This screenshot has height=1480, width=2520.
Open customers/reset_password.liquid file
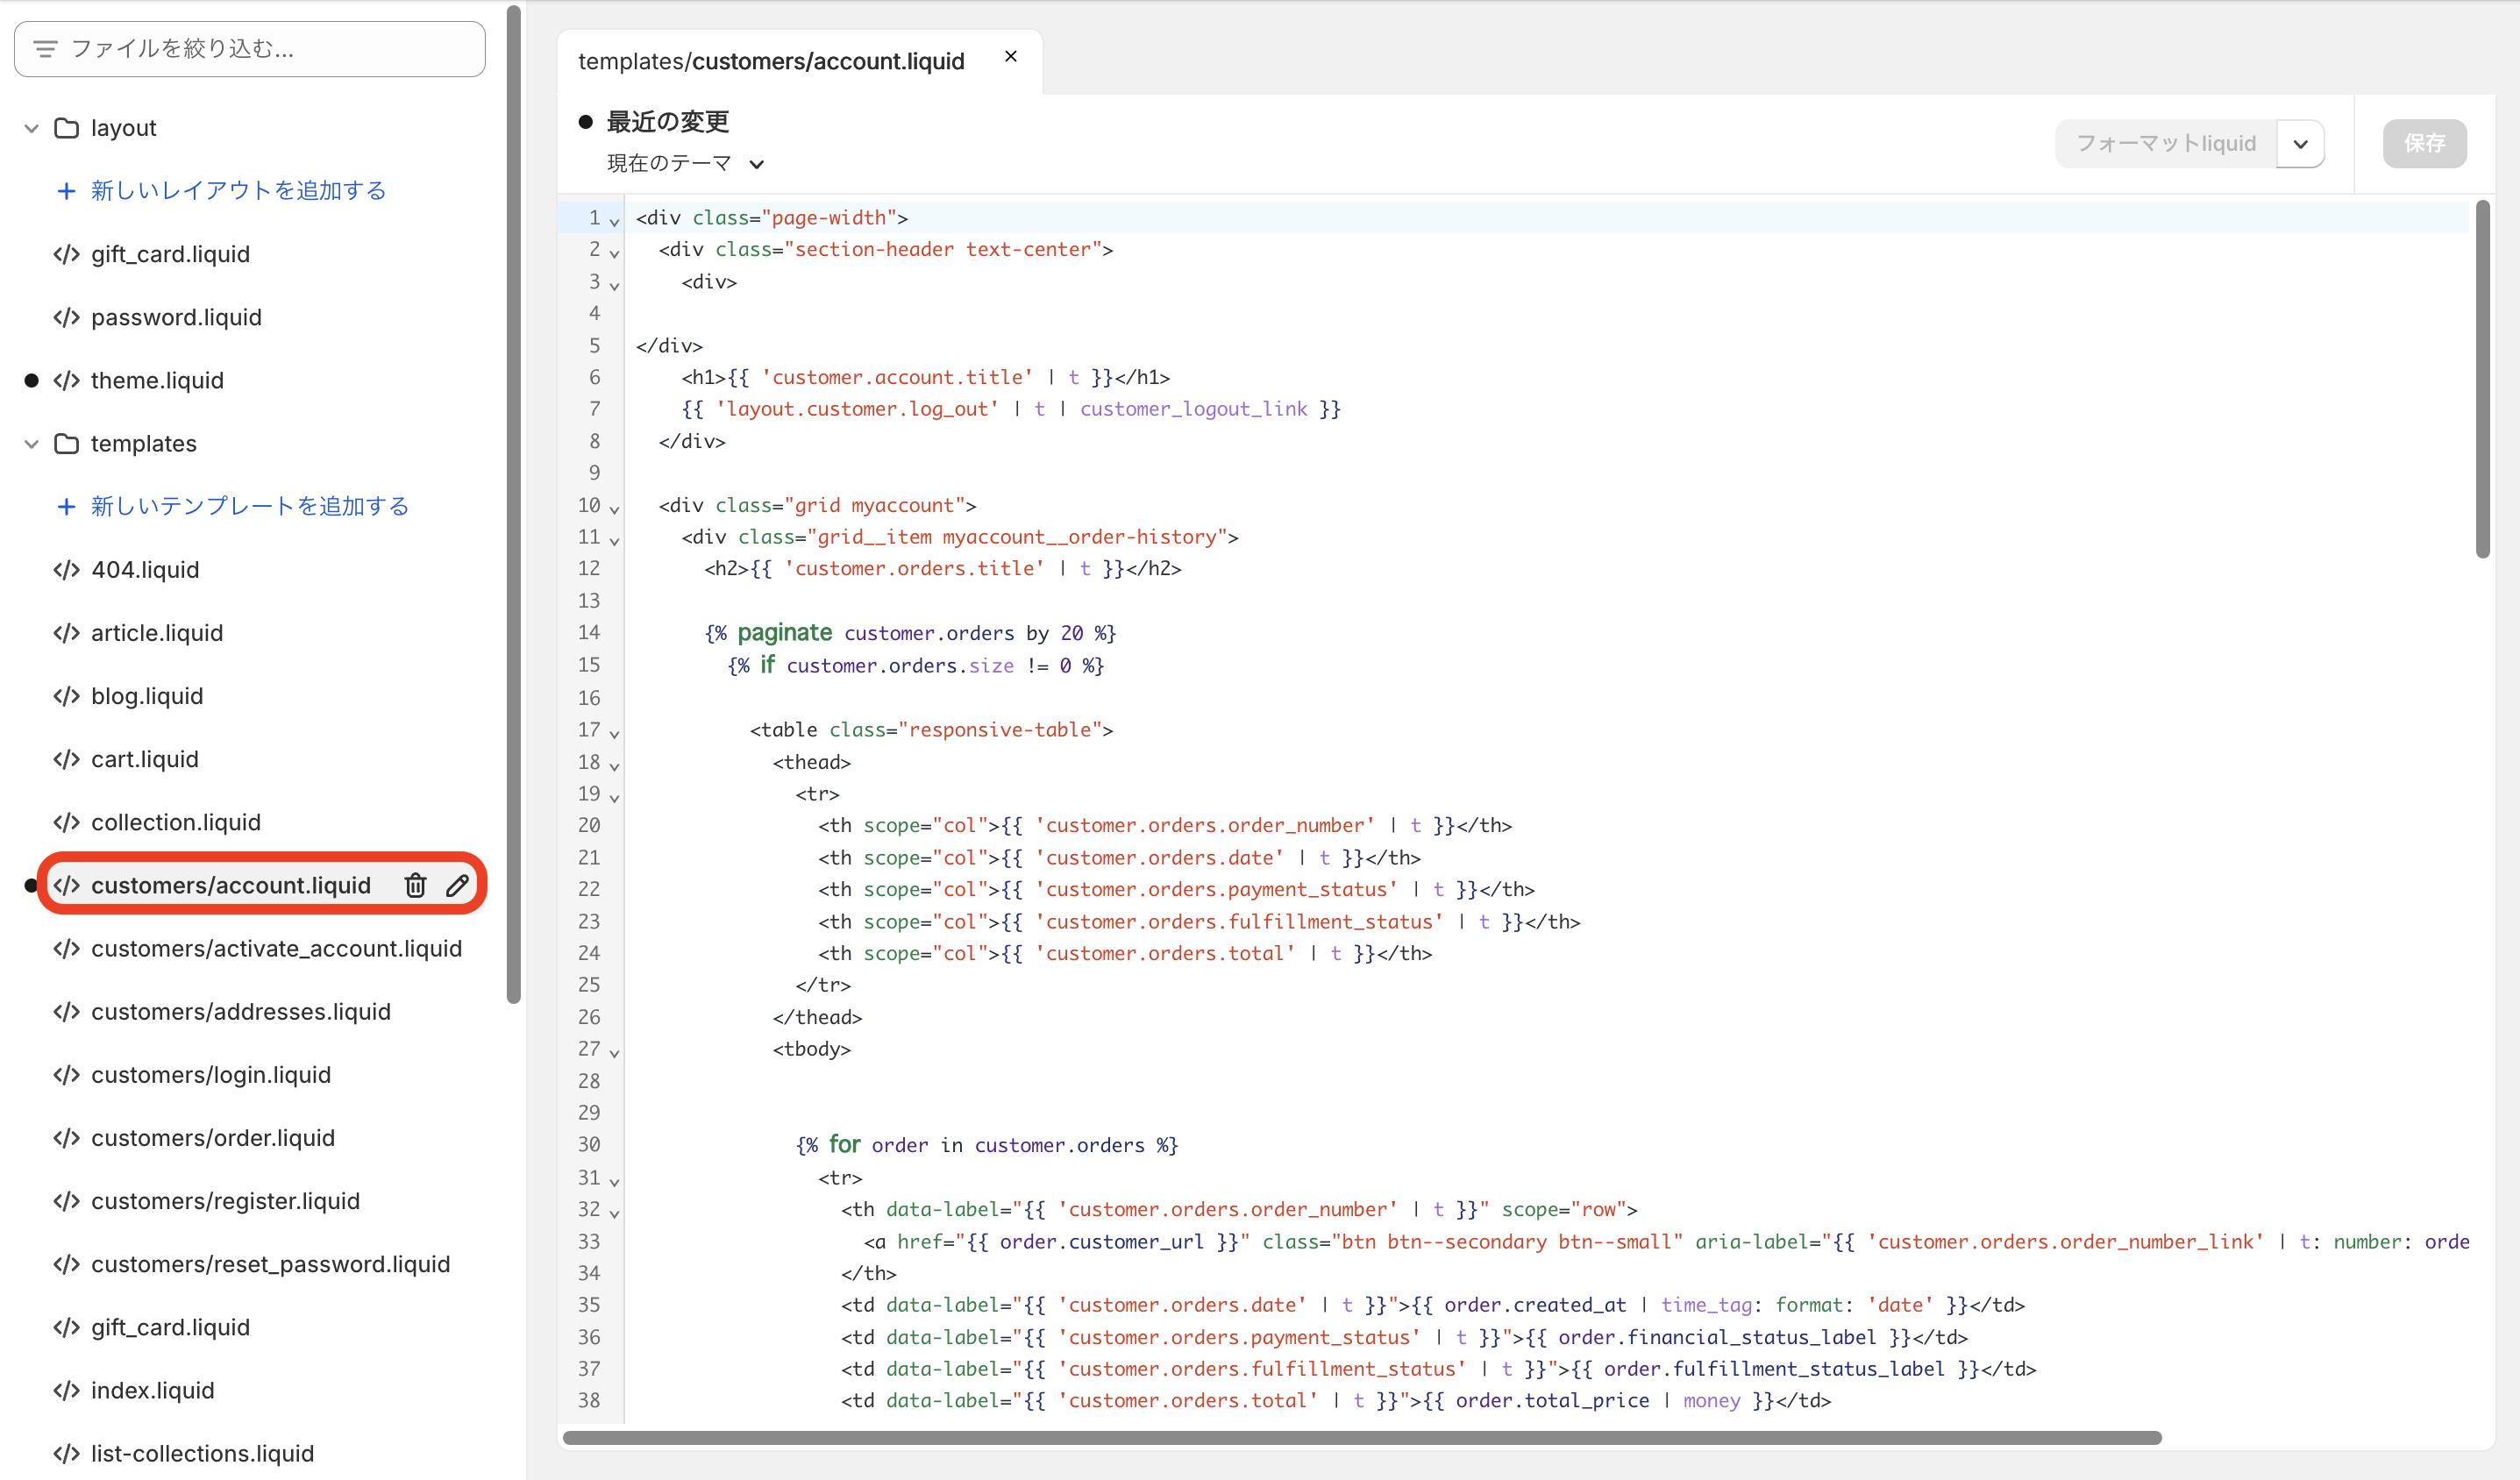(x=270, y=1264)
